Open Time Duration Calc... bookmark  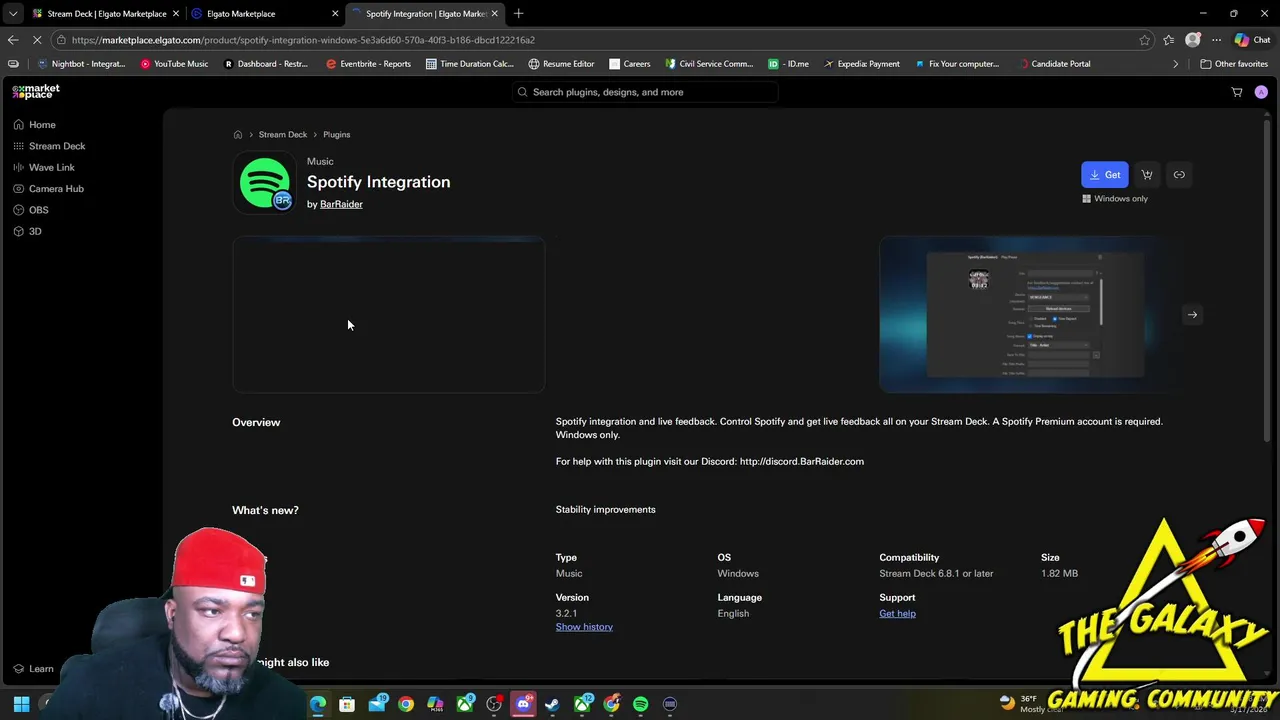coord(470,64)
